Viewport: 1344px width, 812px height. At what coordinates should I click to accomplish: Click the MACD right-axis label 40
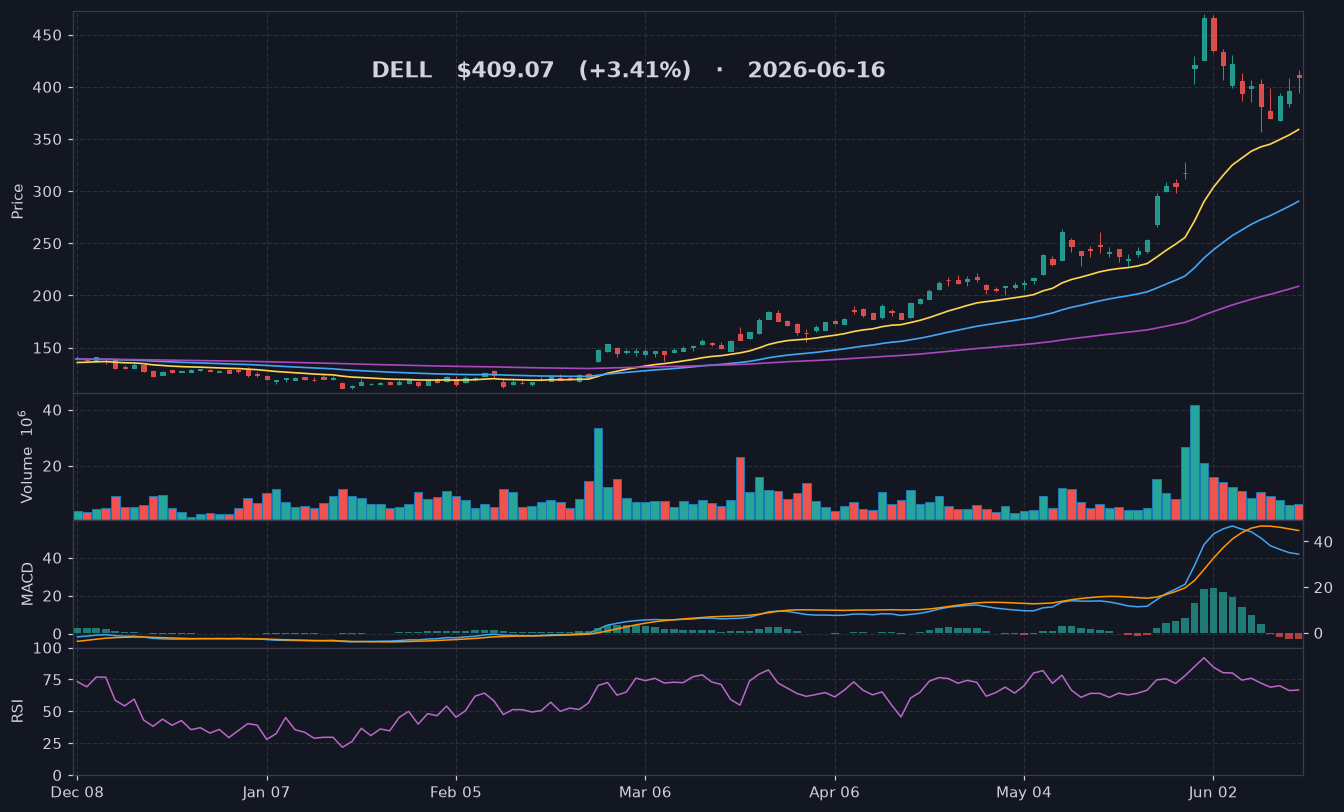(1321, 542)
